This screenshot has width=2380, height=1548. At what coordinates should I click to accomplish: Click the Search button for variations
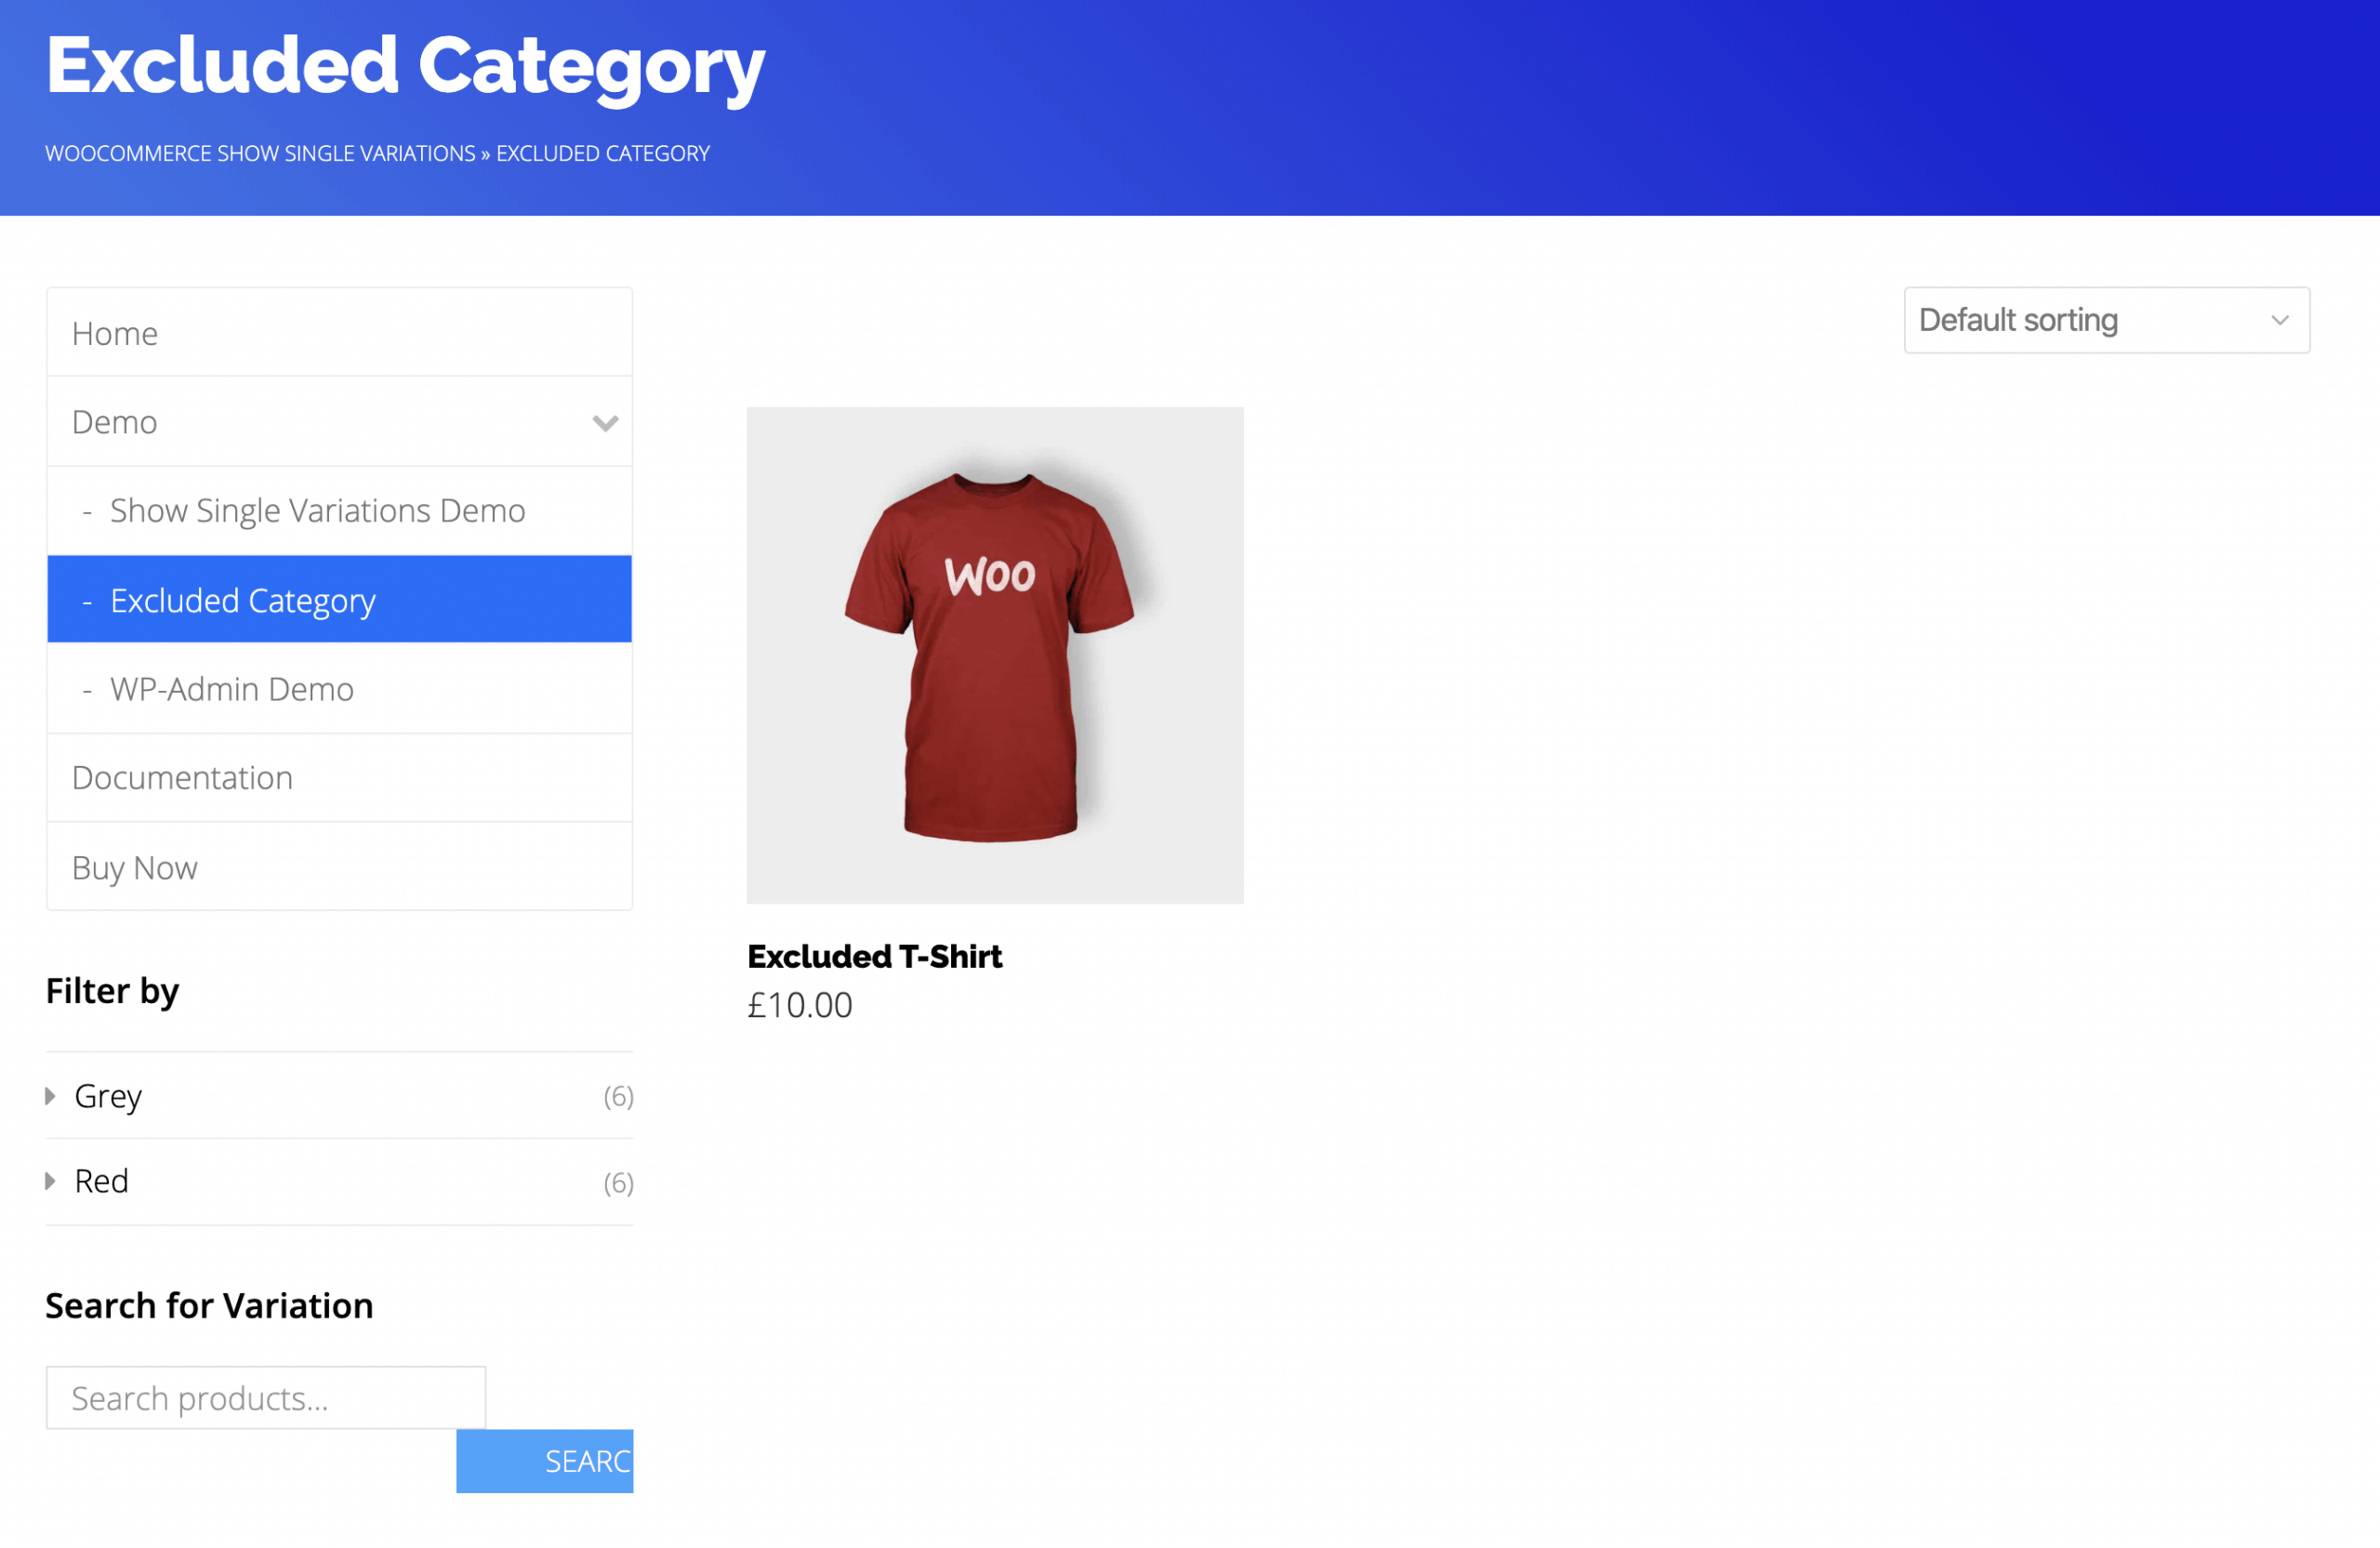pyautogui.click(x=545, y=1460)
